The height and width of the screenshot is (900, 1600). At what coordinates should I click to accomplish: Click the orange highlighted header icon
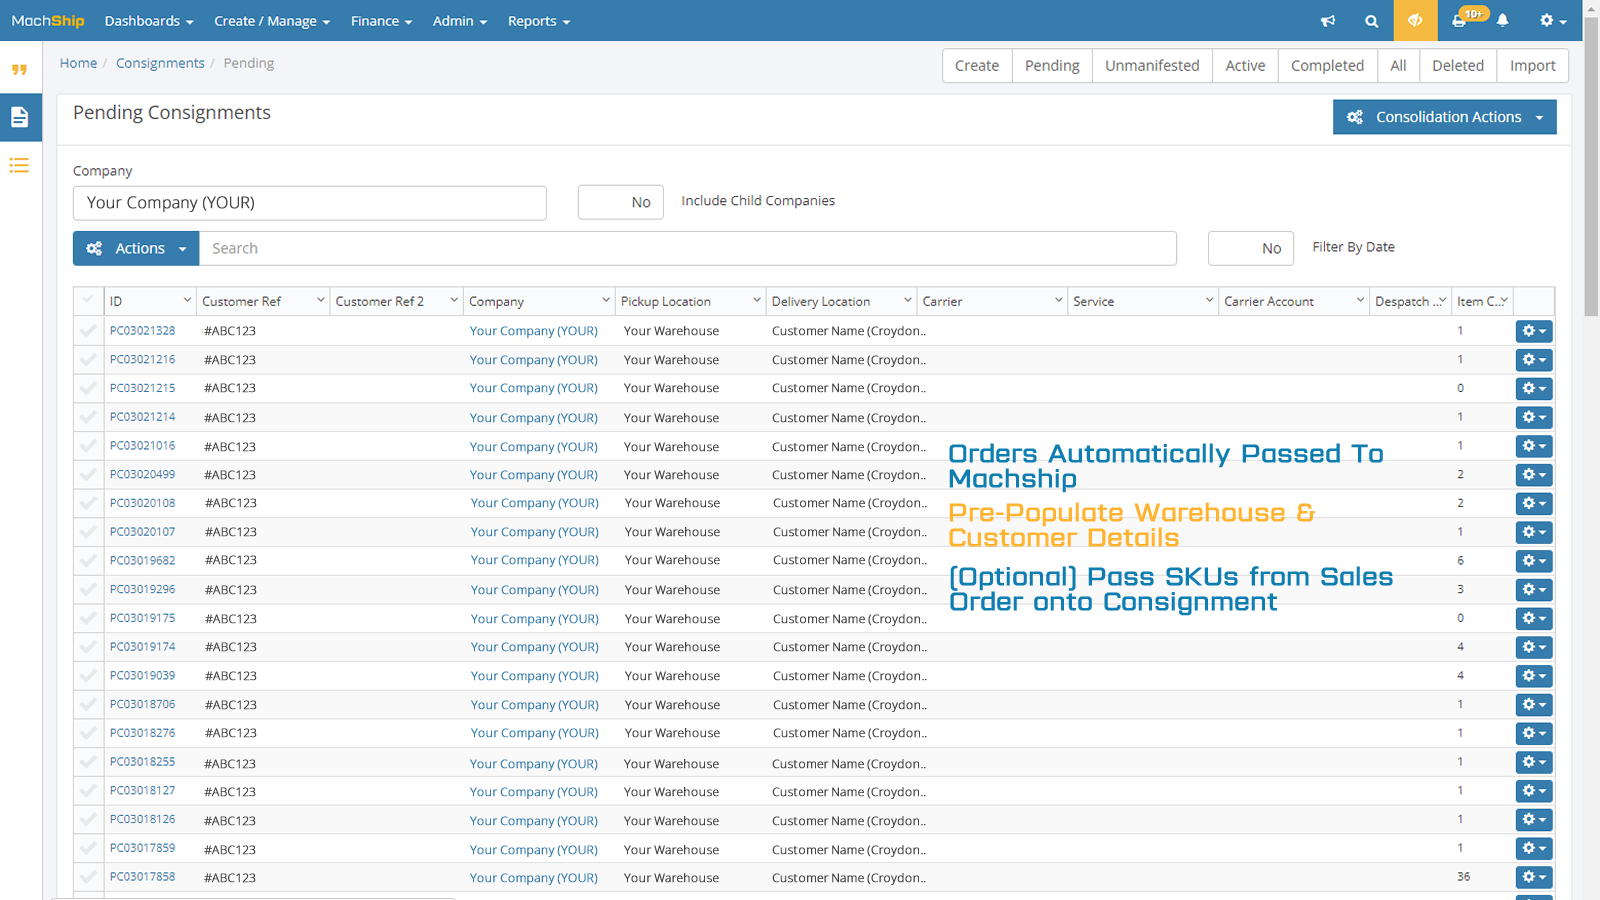point(1415,20)
